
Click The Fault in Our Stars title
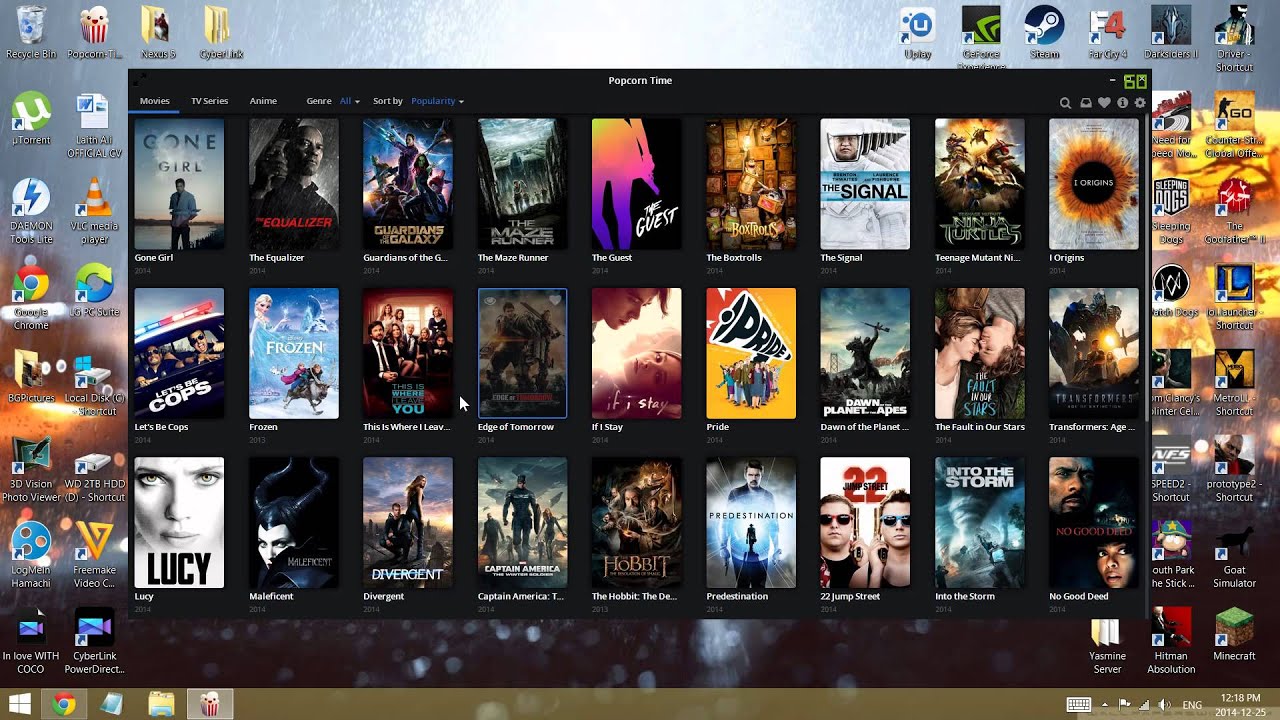(979, 427)
